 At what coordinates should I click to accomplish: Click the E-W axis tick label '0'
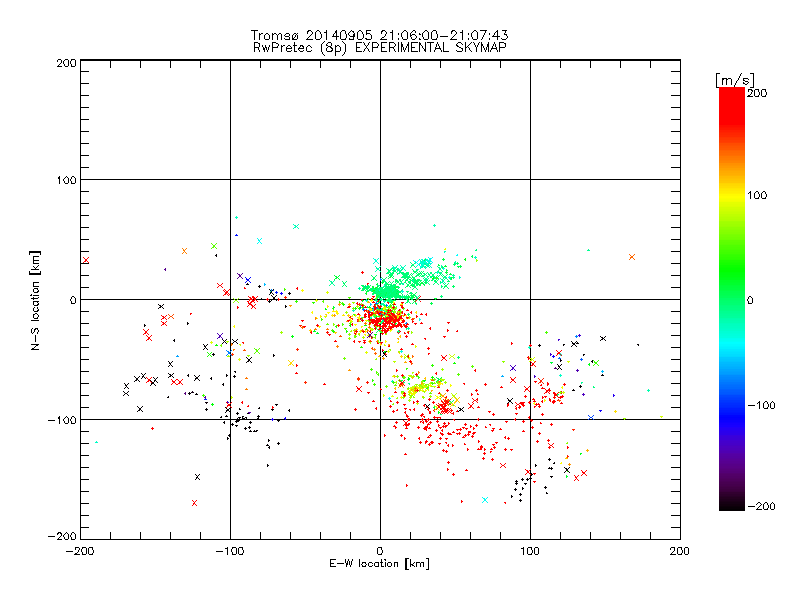[x=380, y=551]
